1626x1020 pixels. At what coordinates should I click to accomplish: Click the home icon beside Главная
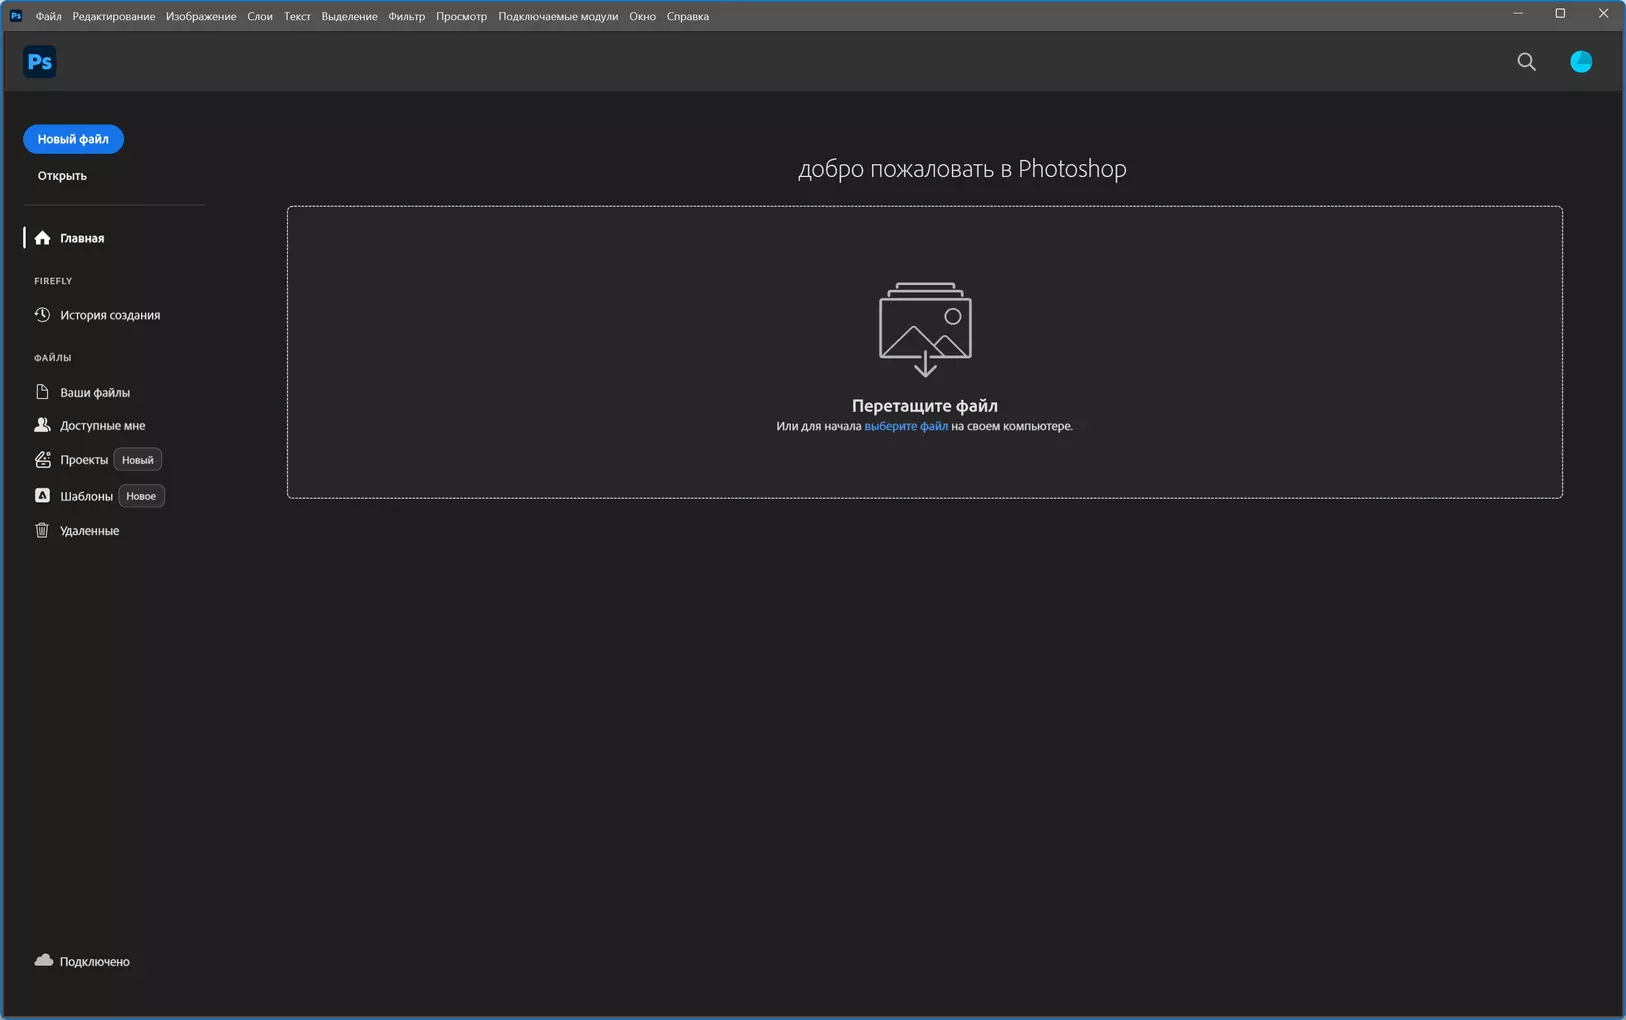point(42,238)
